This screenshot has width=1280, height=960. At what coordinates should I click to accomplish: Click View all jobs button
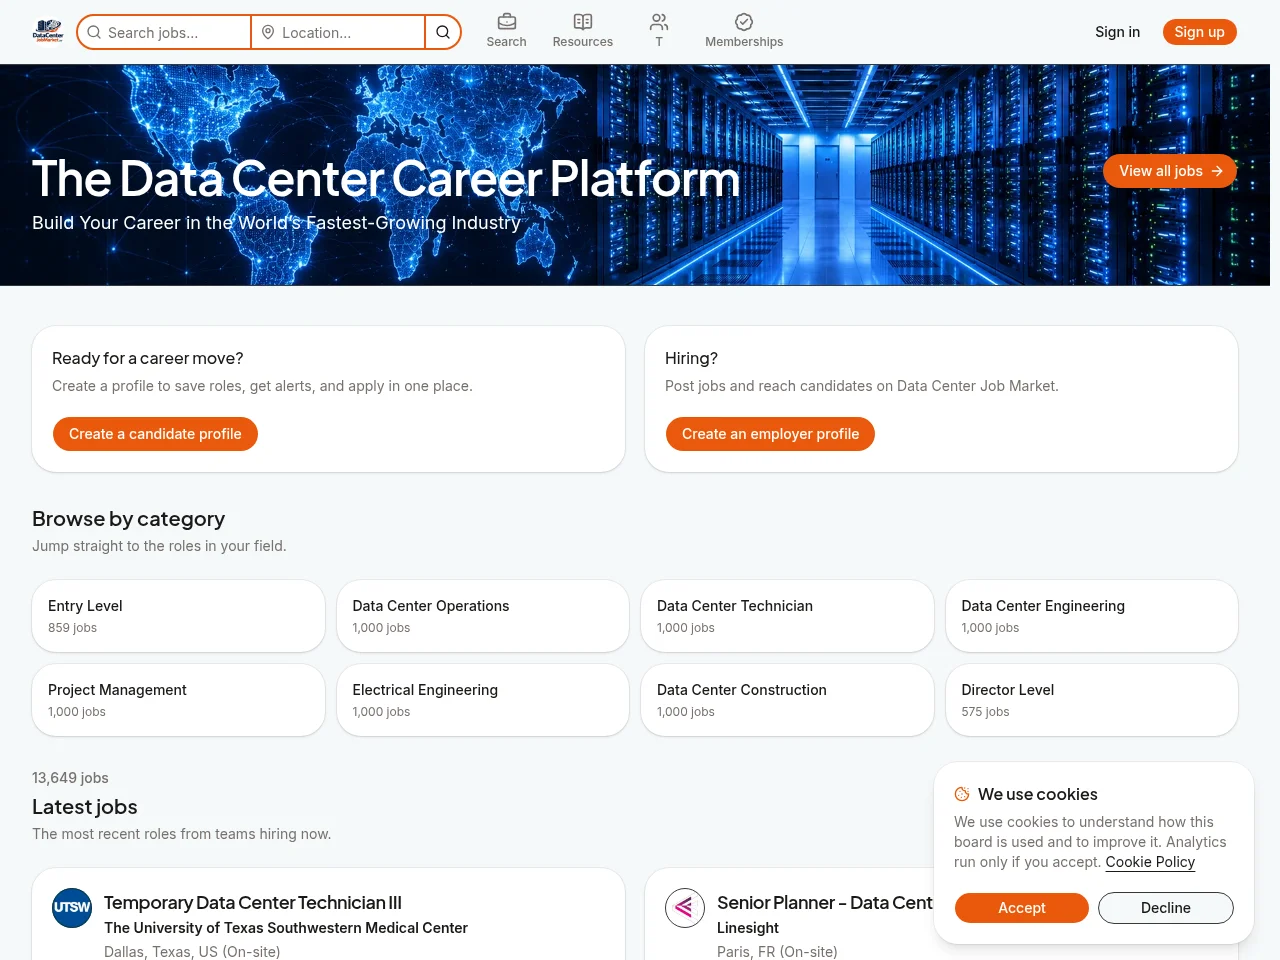[x=1170, y=171]
